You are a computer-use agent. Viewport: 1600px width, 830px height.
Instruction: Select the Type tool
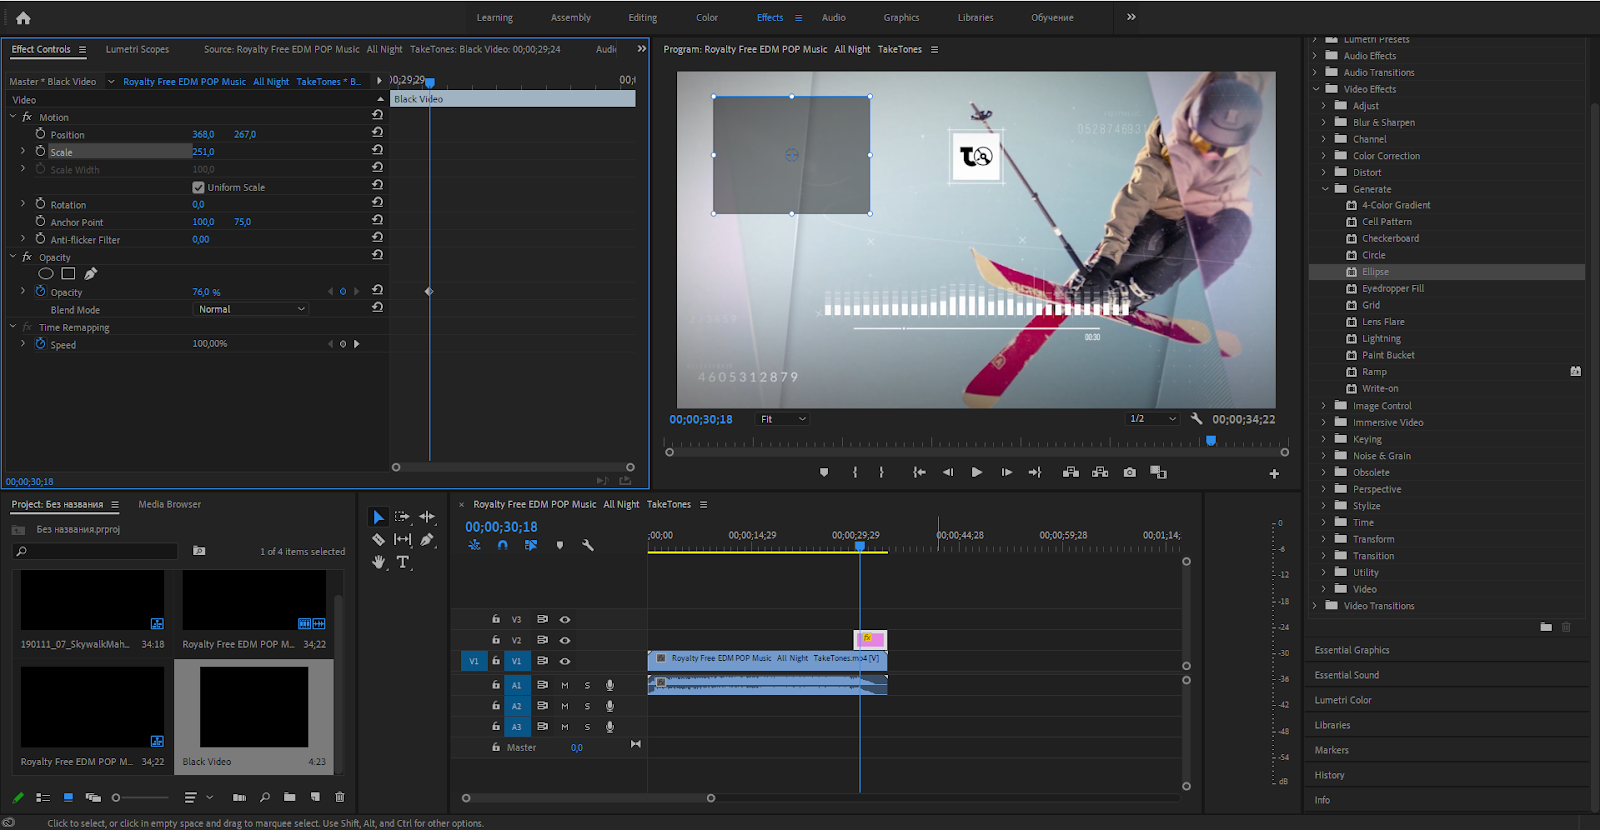[x=403, y=562]
